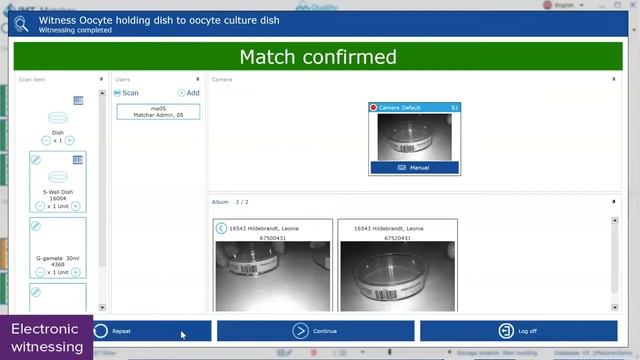Image resolution: width=640 pixels, height=360 pixels.
Task: Click the album scrollbar down arrow
Action: pos(615,307)
